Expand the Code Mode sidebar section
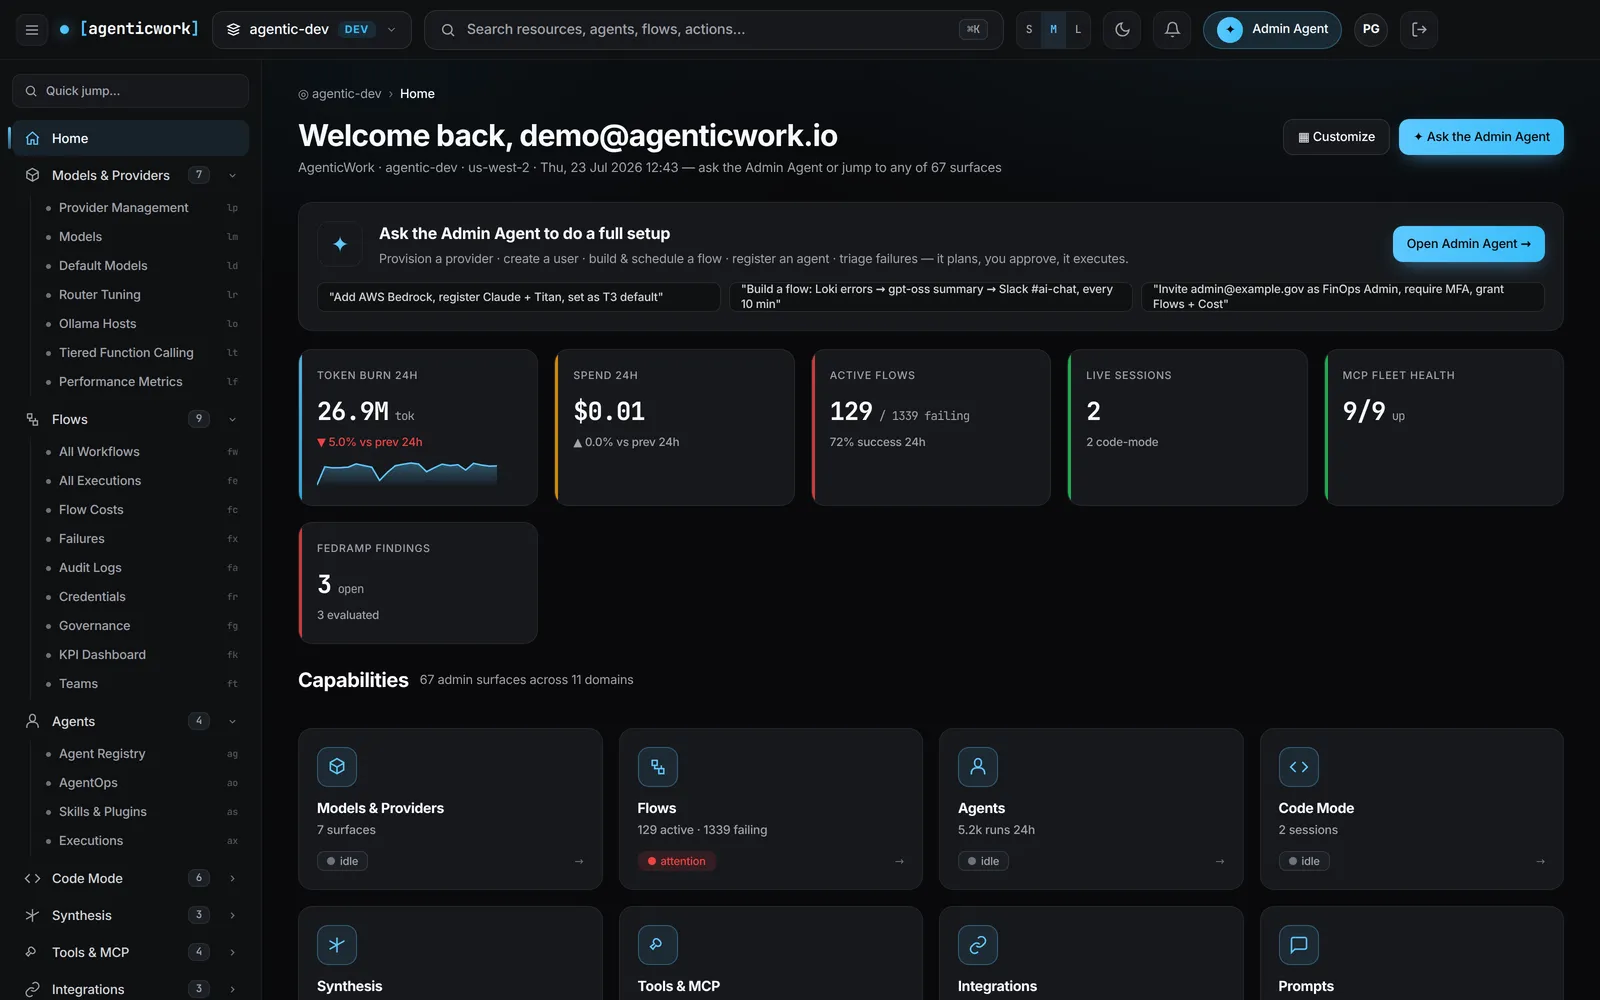This screenshot has width=1600, height=1000. coord(232,879)
